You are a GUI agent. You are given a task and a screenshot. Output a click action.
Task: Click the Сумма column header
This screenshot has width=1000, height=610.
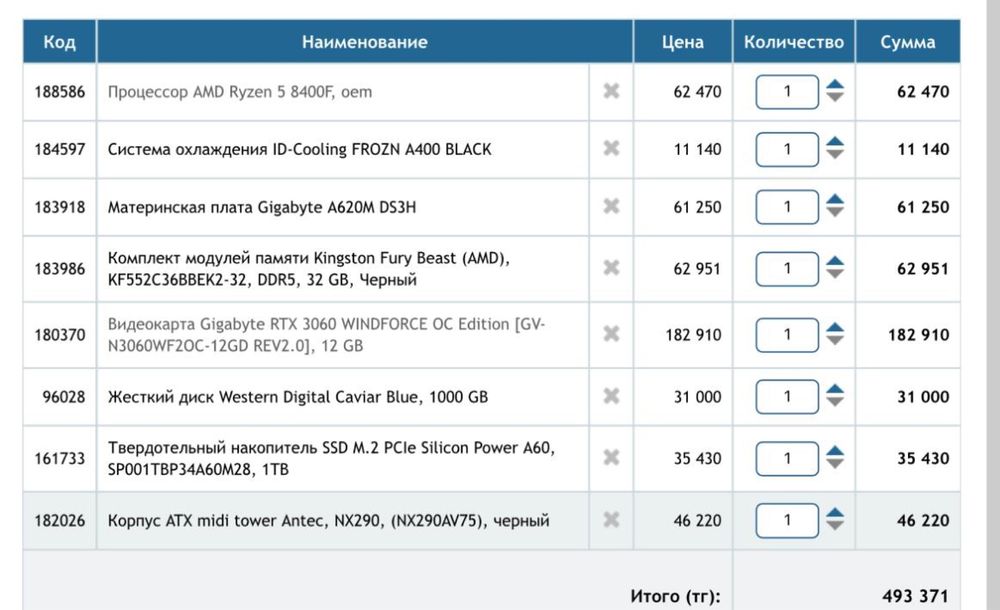908,41
